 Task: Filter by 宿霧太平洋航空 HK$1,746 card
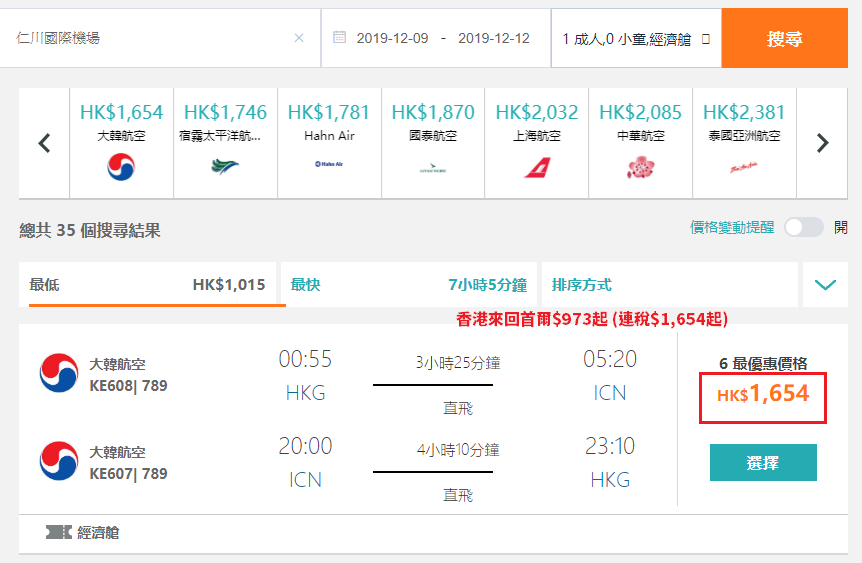click(225, 143)
